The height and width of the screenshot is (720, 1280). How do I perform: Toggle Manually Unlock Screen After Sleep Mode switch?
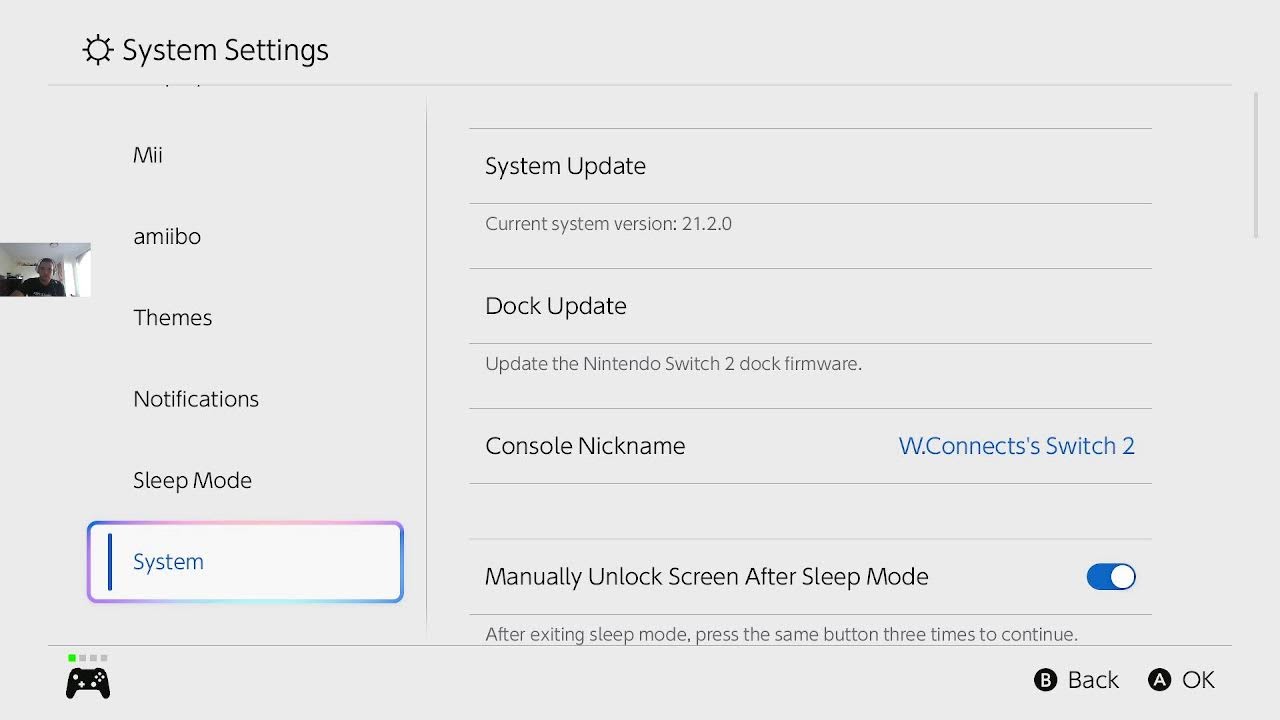point(1111,577)
